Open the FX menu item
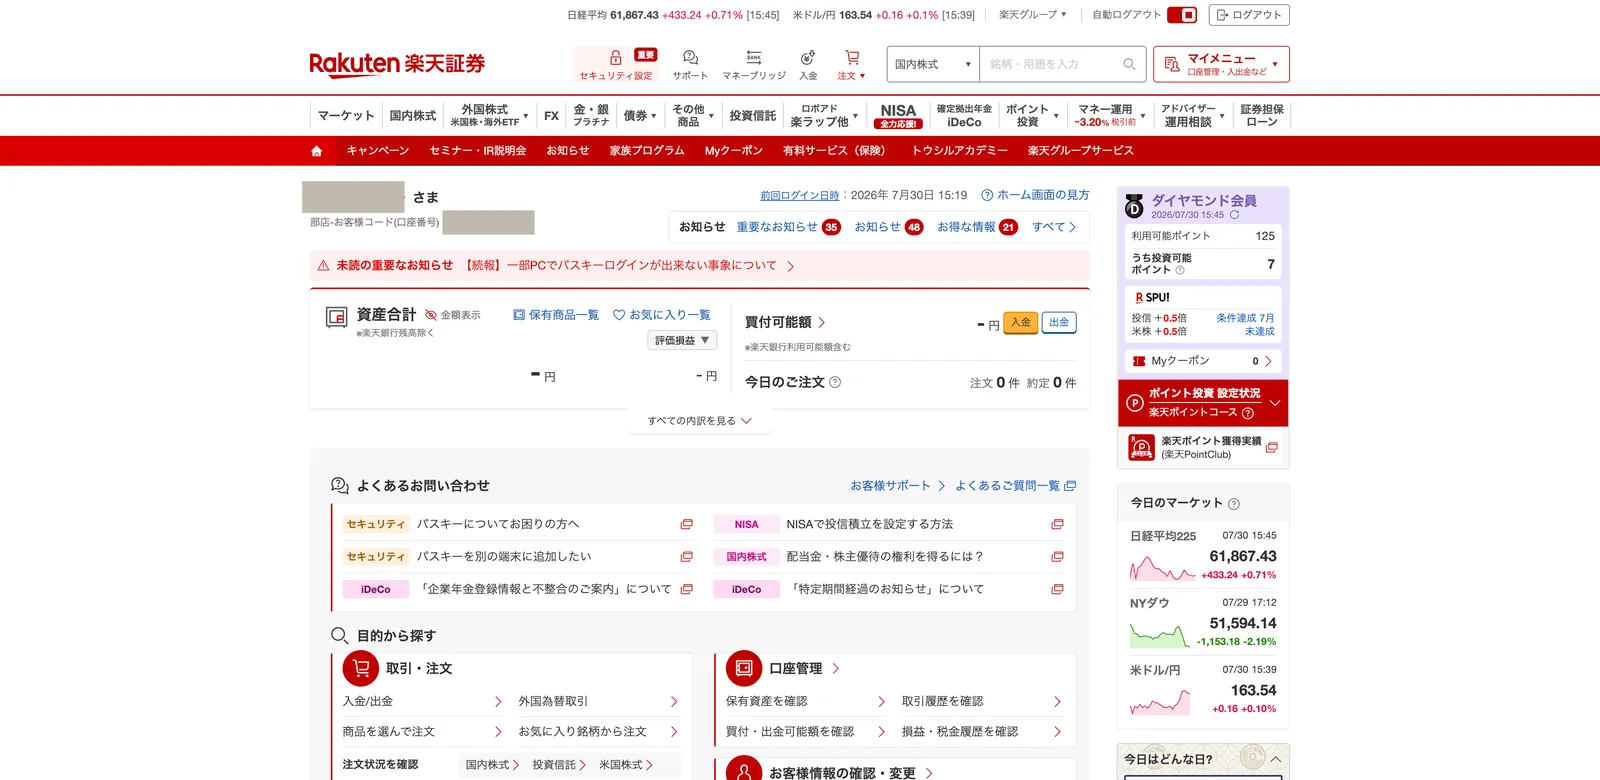This screenshot has width=1600, height=780. 551,116
